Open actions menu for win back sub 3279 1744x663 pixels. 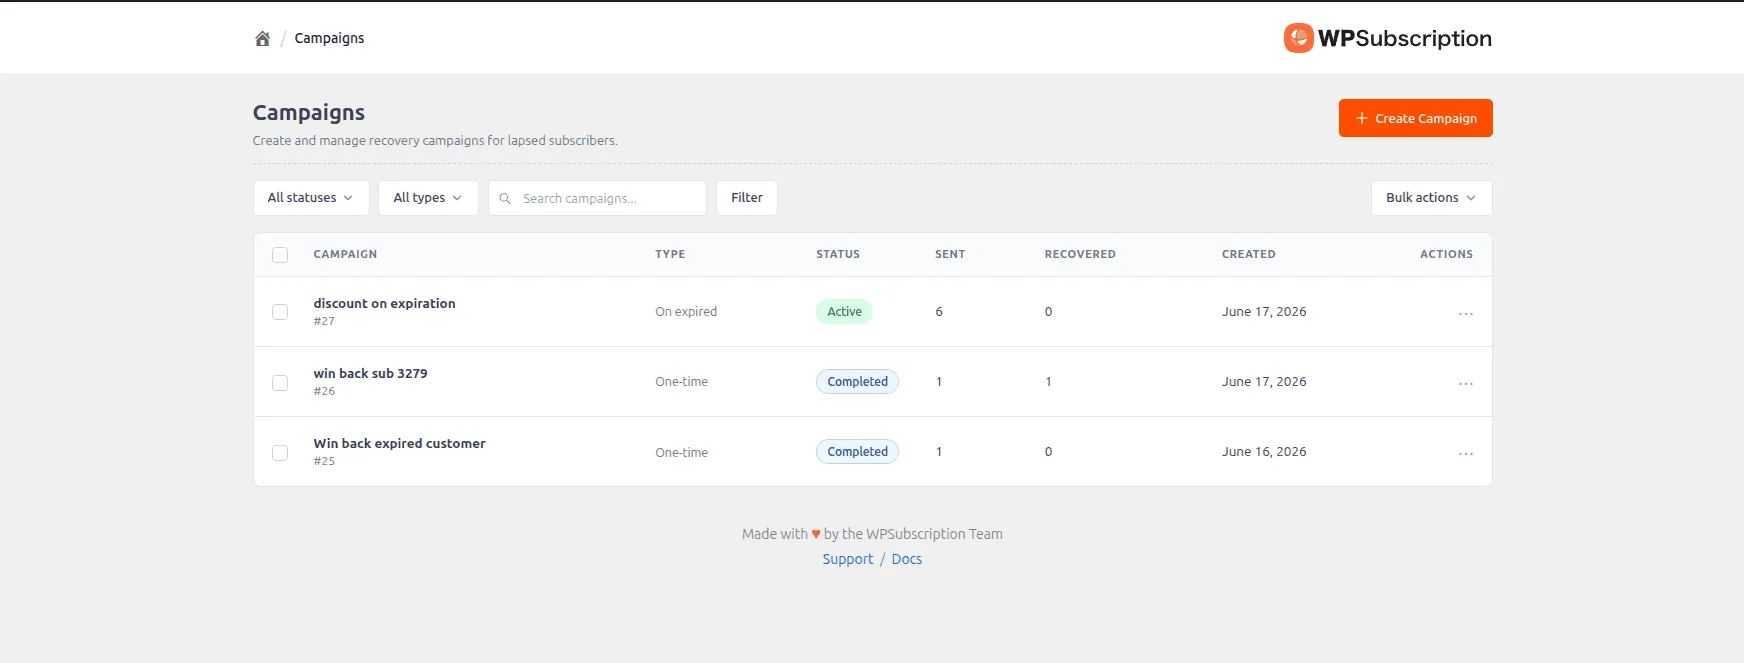click(x=1465, y=384)
